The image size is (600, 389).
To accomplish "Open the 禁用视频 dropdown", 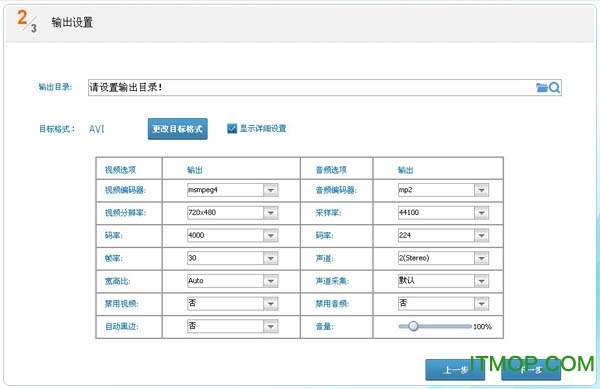I will (x=232, y=304).
